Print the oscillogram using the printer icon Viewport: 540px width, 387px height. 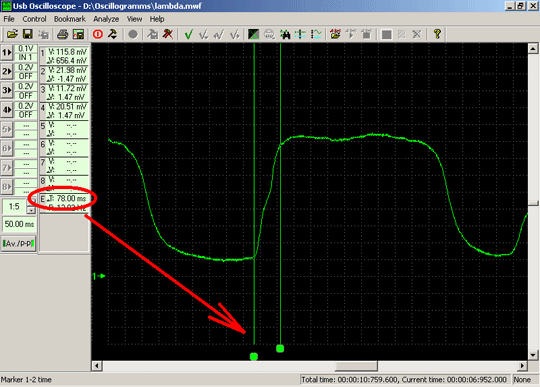62,34
